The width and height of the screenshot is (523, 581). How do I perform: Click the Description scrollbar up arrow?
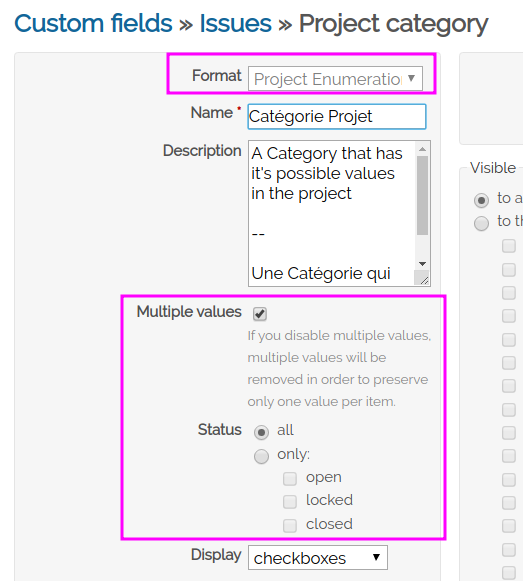coord(422,149)
